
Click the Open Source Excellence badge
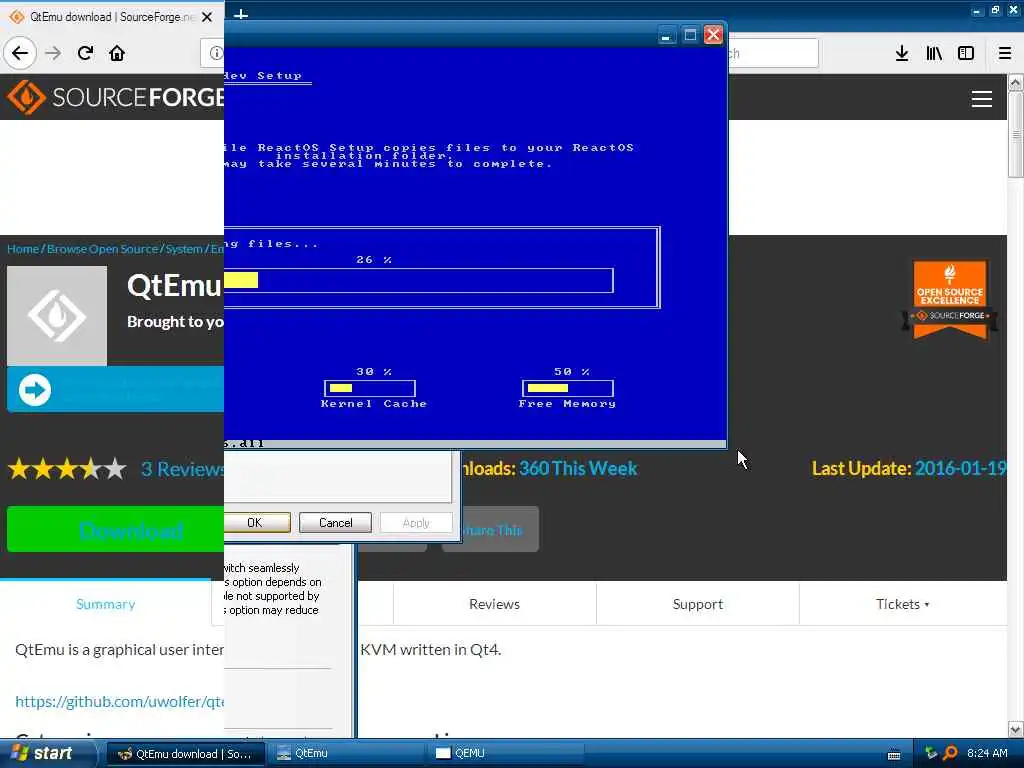[x=950, y=300]
